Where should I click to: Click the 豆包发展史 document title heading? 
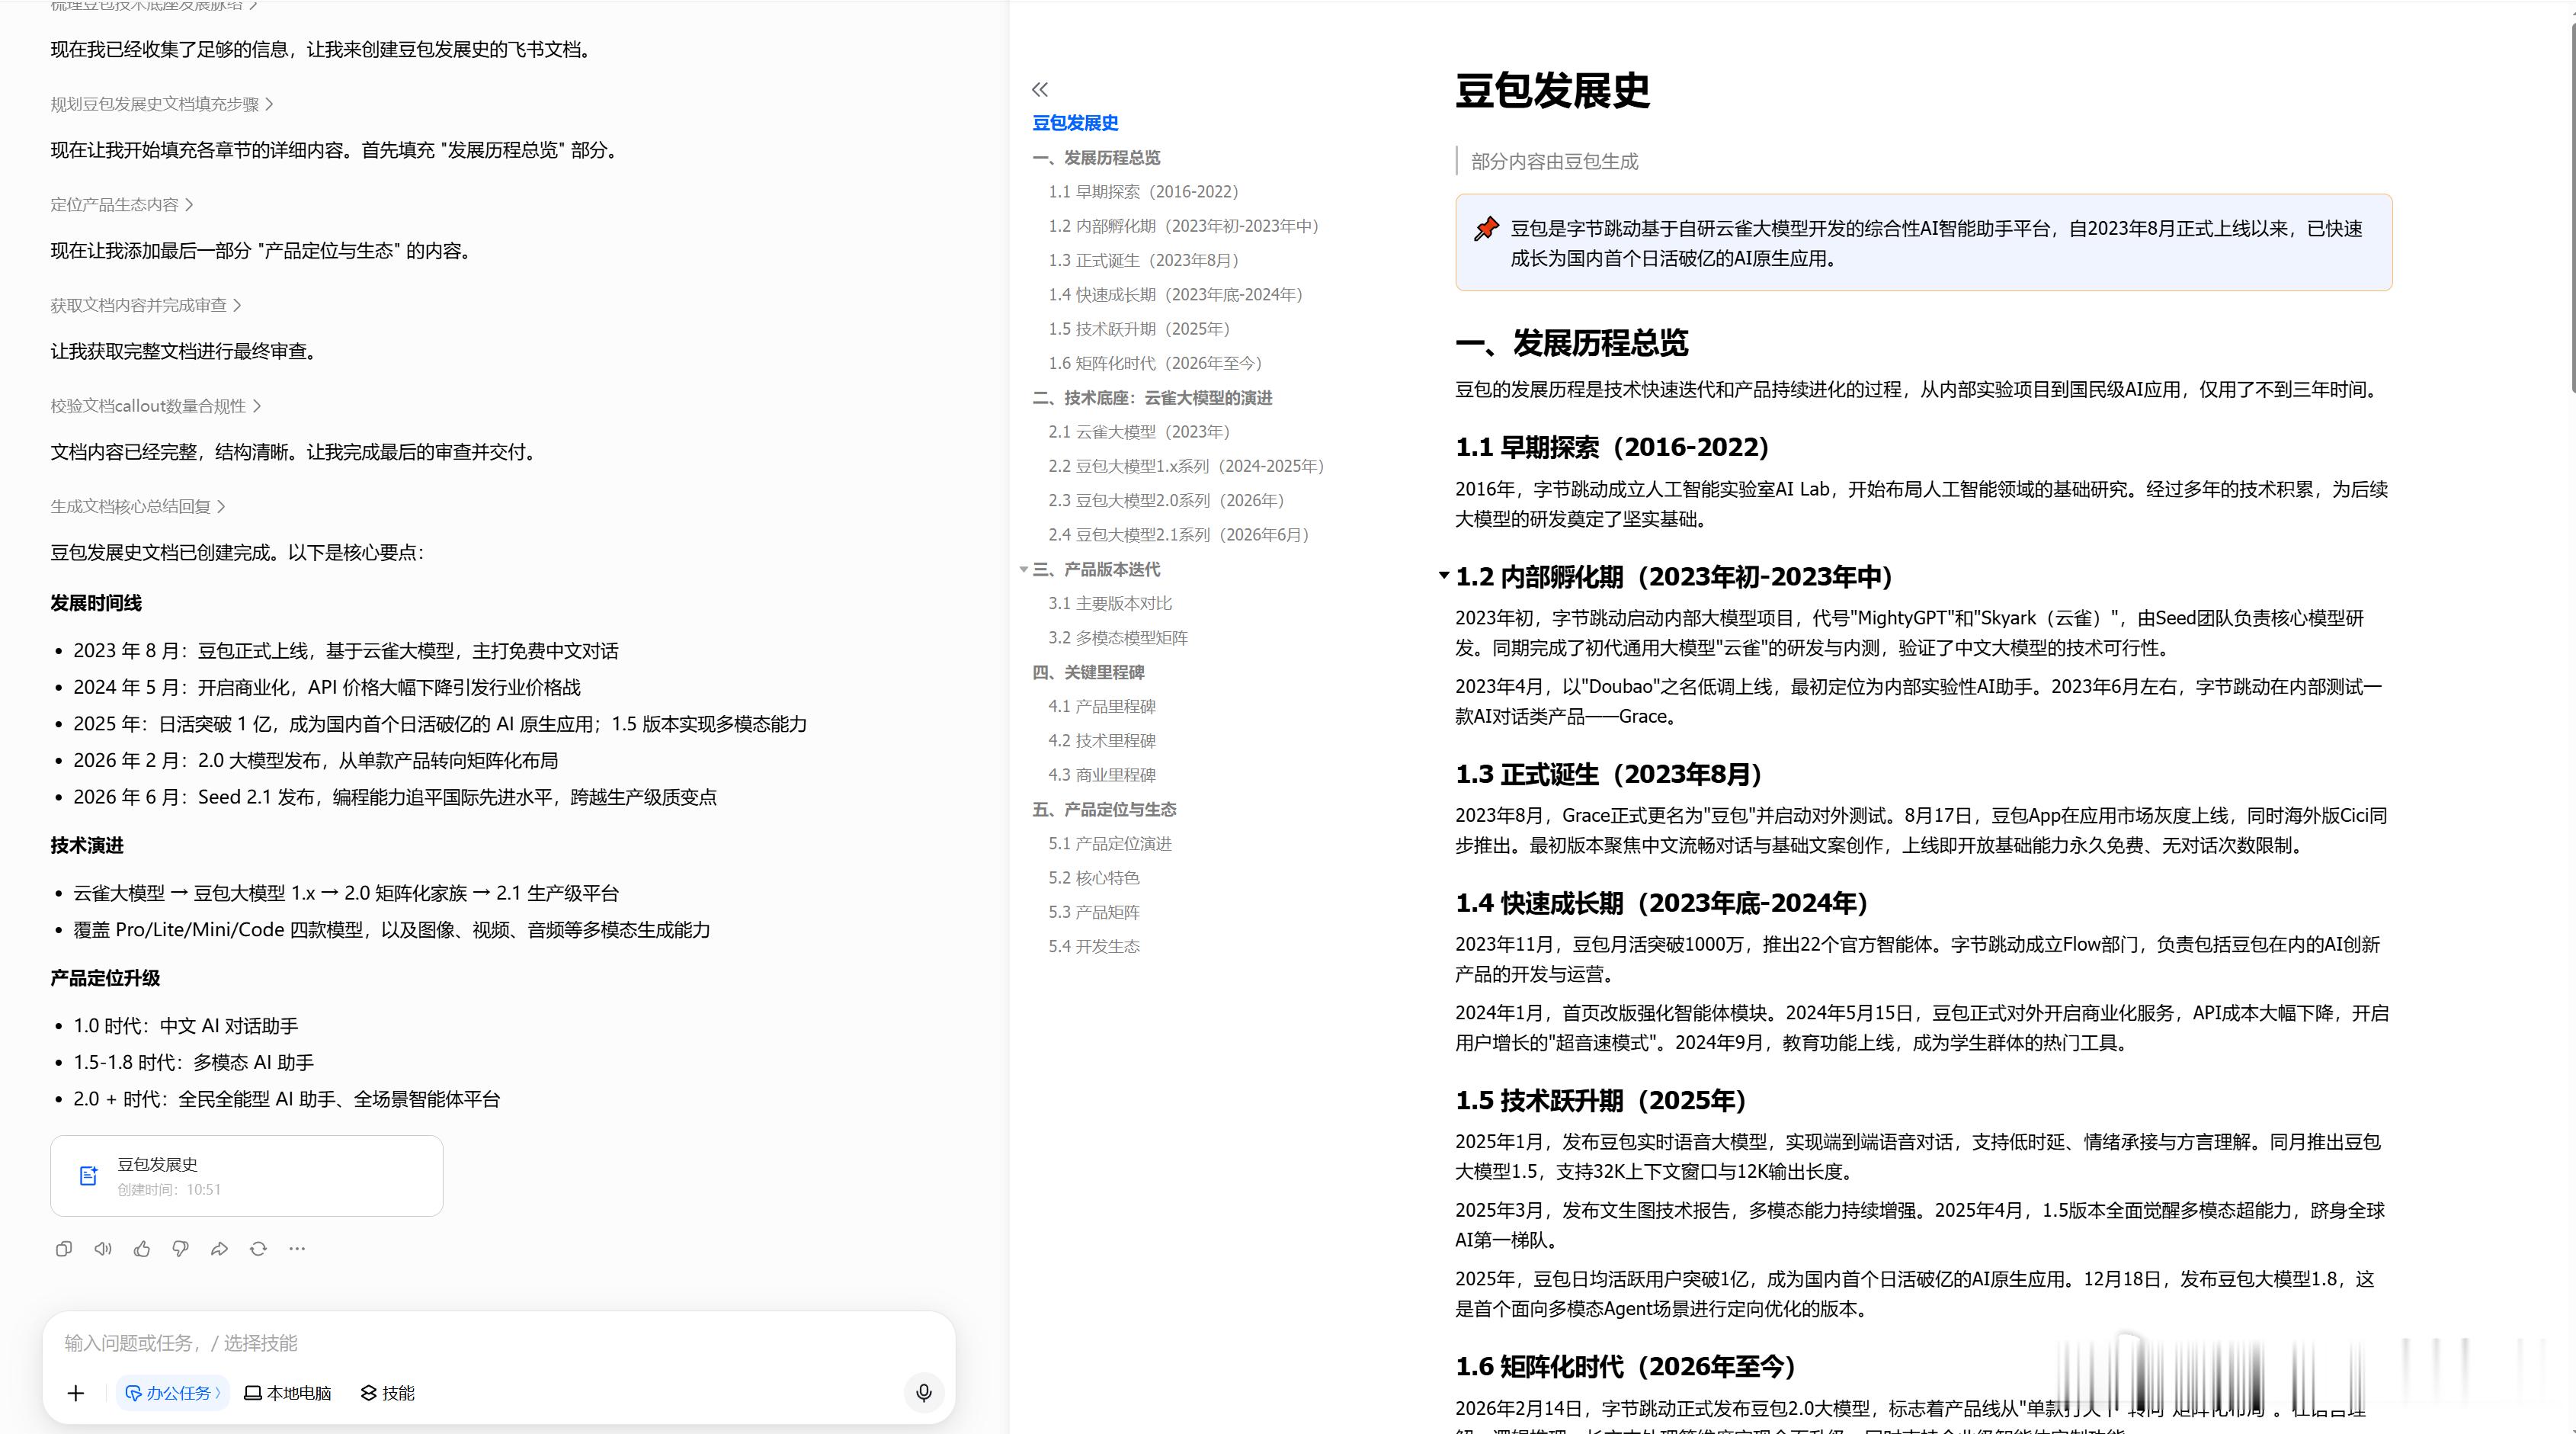[1552, 90]
